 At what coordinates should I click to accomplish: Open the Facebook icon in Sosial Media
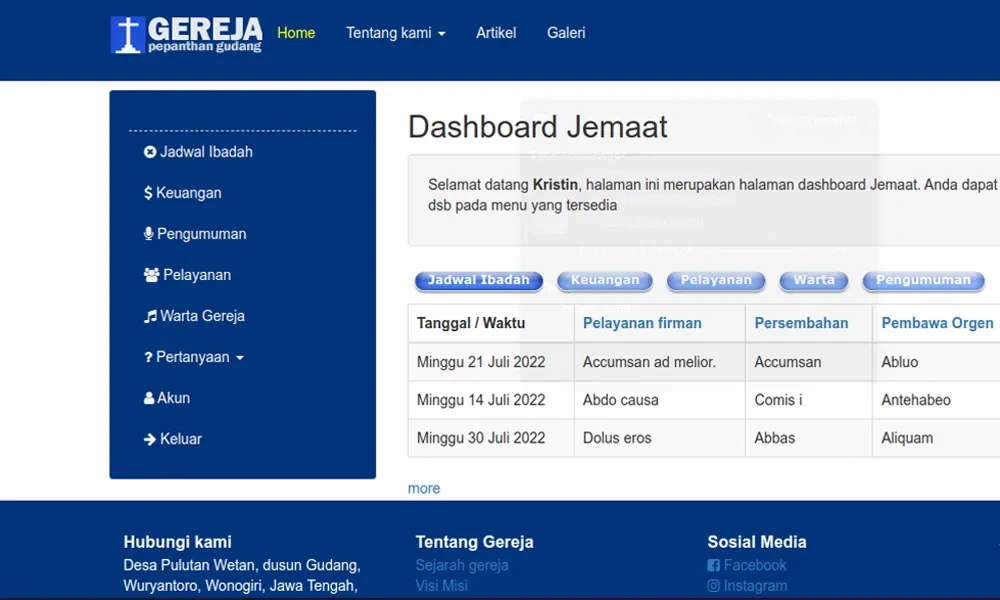click(x=714, y=565)
